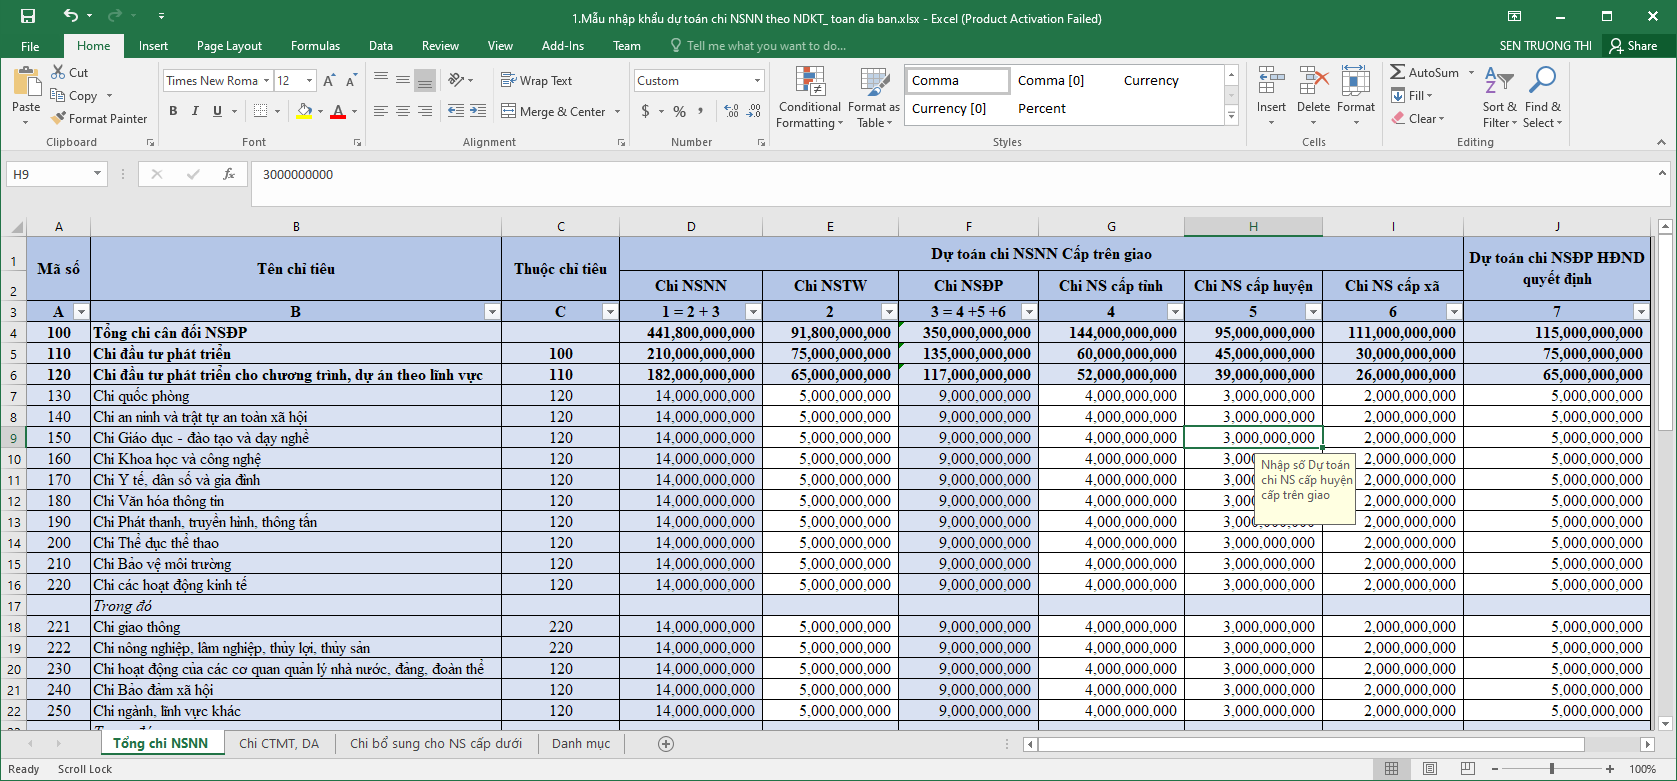The width and height of the screenshot is (1677, 781).
Task: Toggle Bold formatting
Action: click(x=173, y=111)
